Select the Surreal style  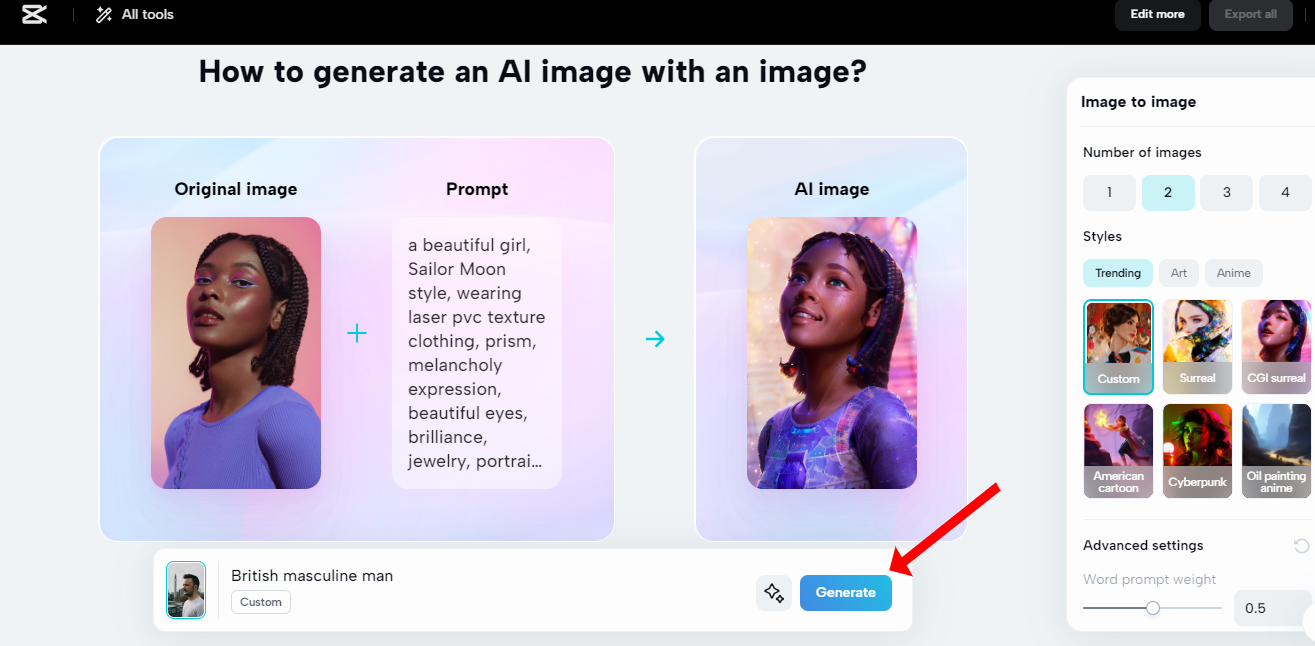click(x=1197, y=345)
